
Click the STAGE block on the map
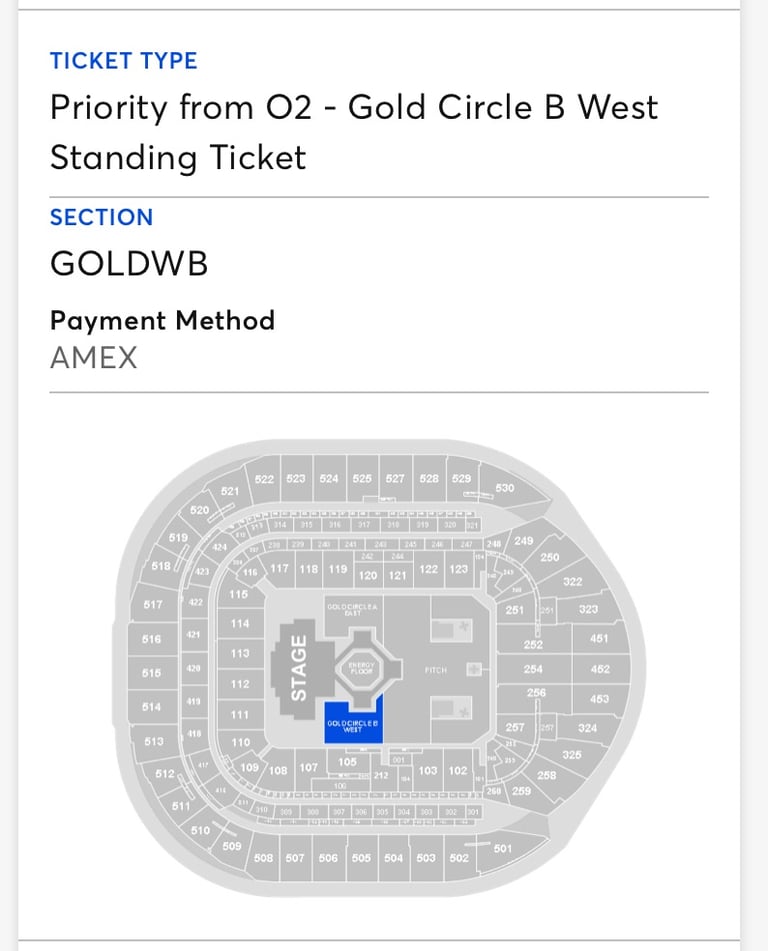(298, 668)
